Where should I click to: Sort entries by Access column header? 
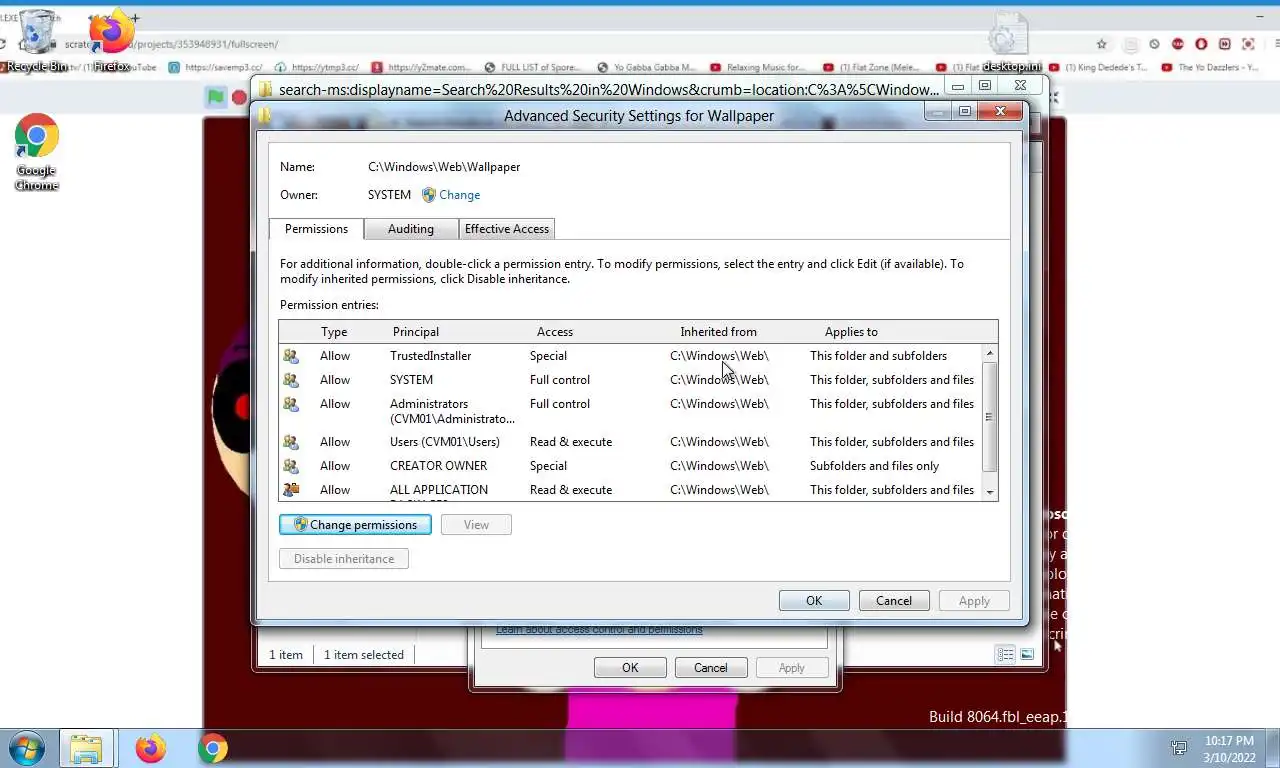(555, 332)
